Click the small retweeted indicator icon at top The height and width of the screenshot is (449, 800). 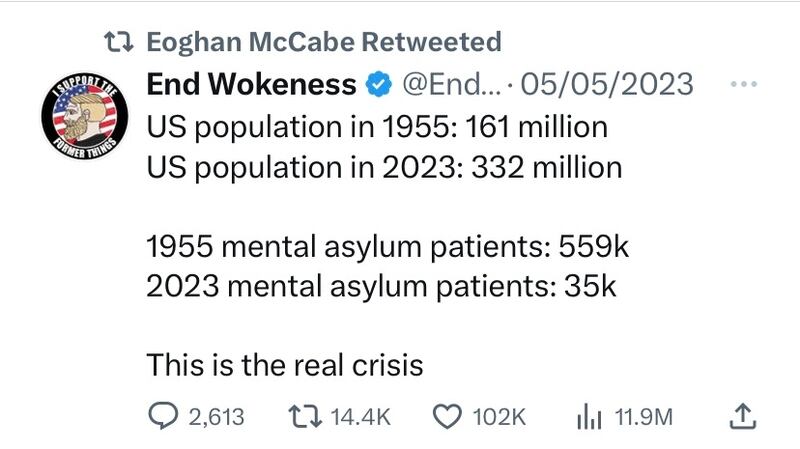tap(120, 42)
